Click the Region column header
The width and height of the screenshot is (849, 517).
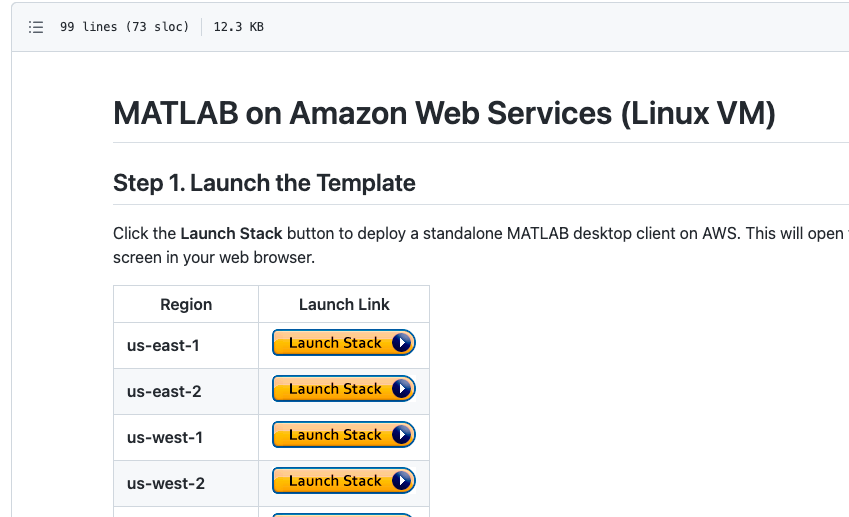click(x=186, y=304)
